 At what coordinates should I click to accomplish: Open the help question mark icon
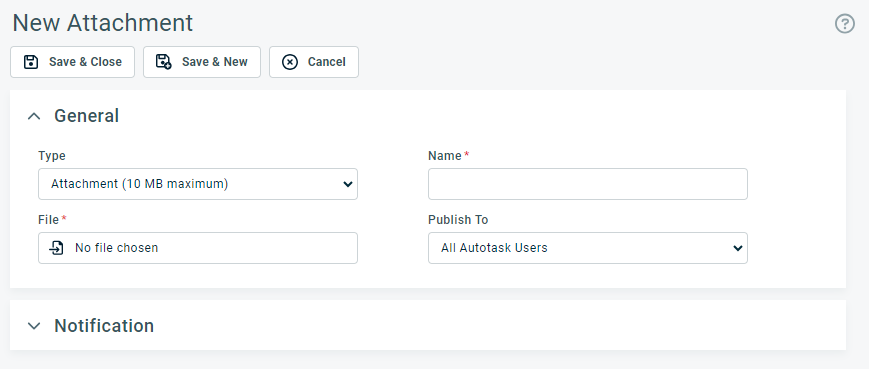pos(845,24)
